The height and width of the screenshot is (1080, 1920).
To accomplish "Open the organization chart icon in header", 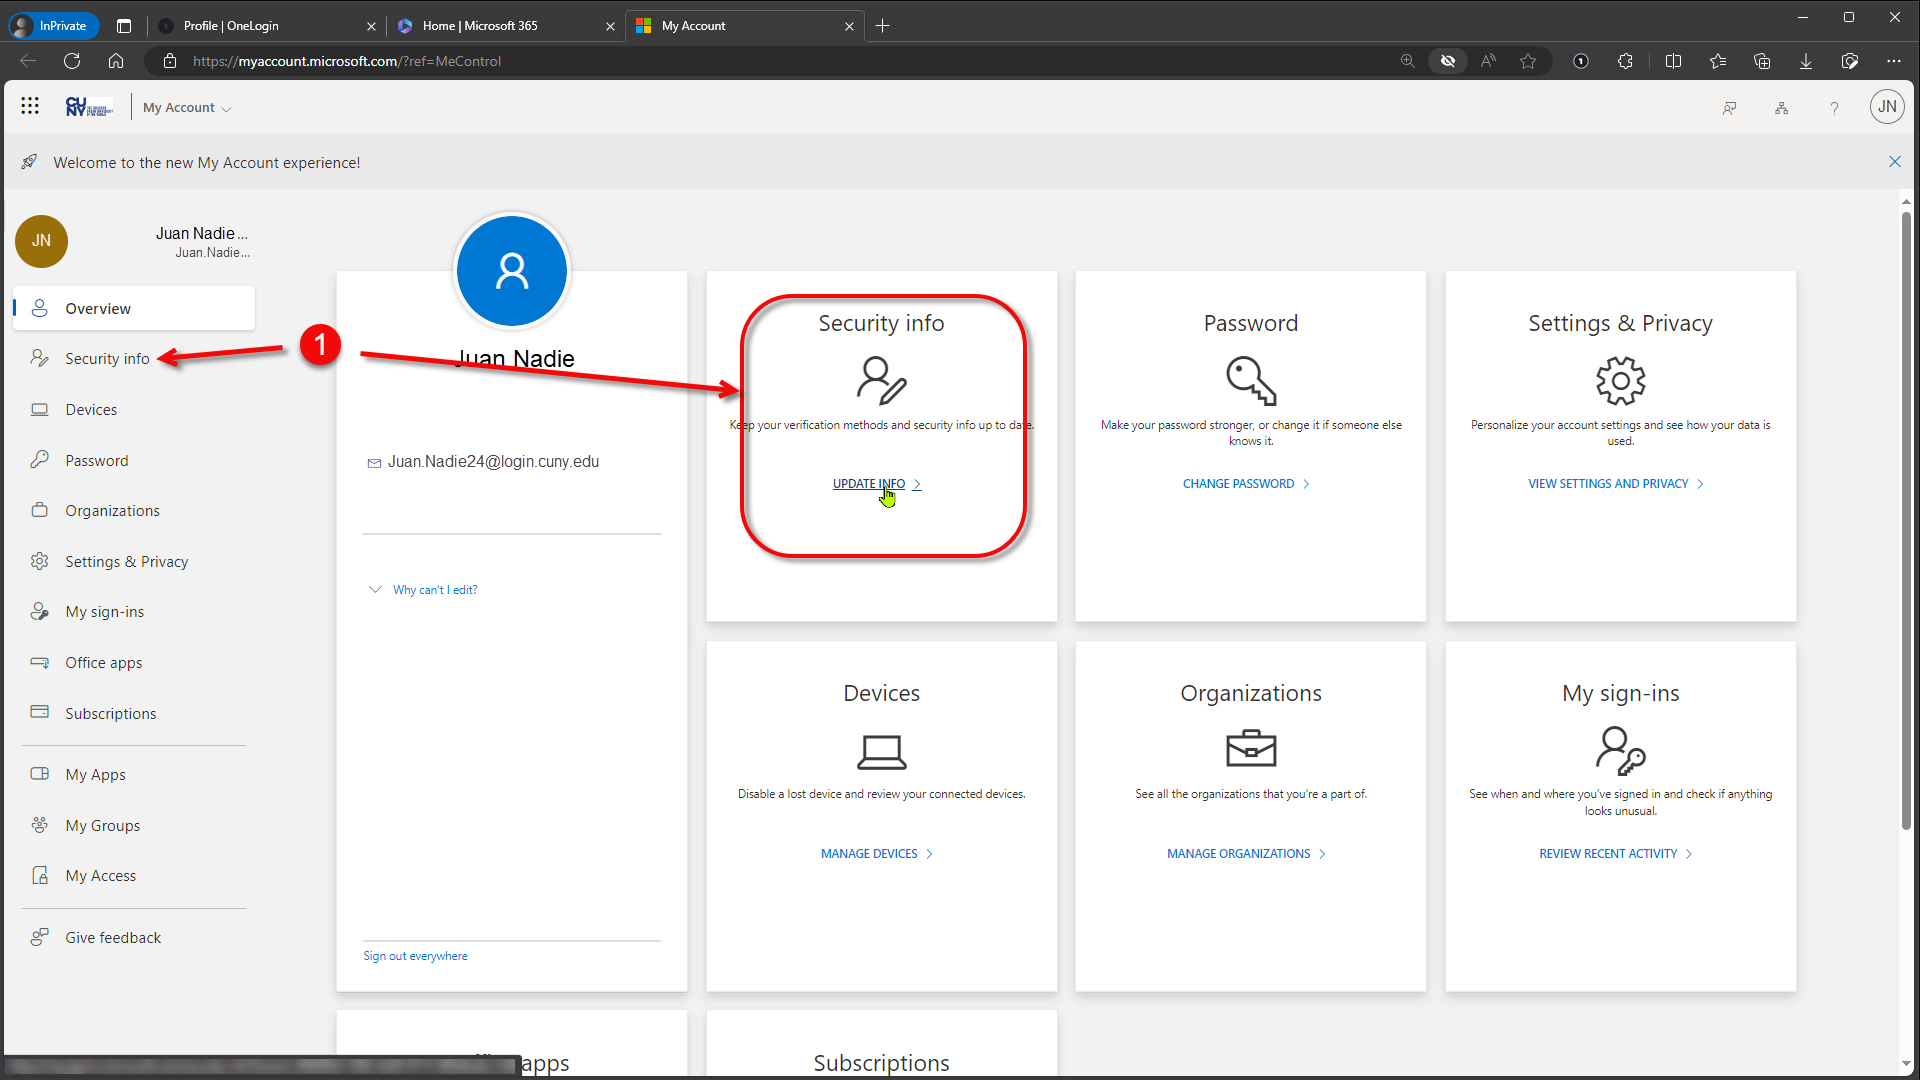I will [1781, 108].
